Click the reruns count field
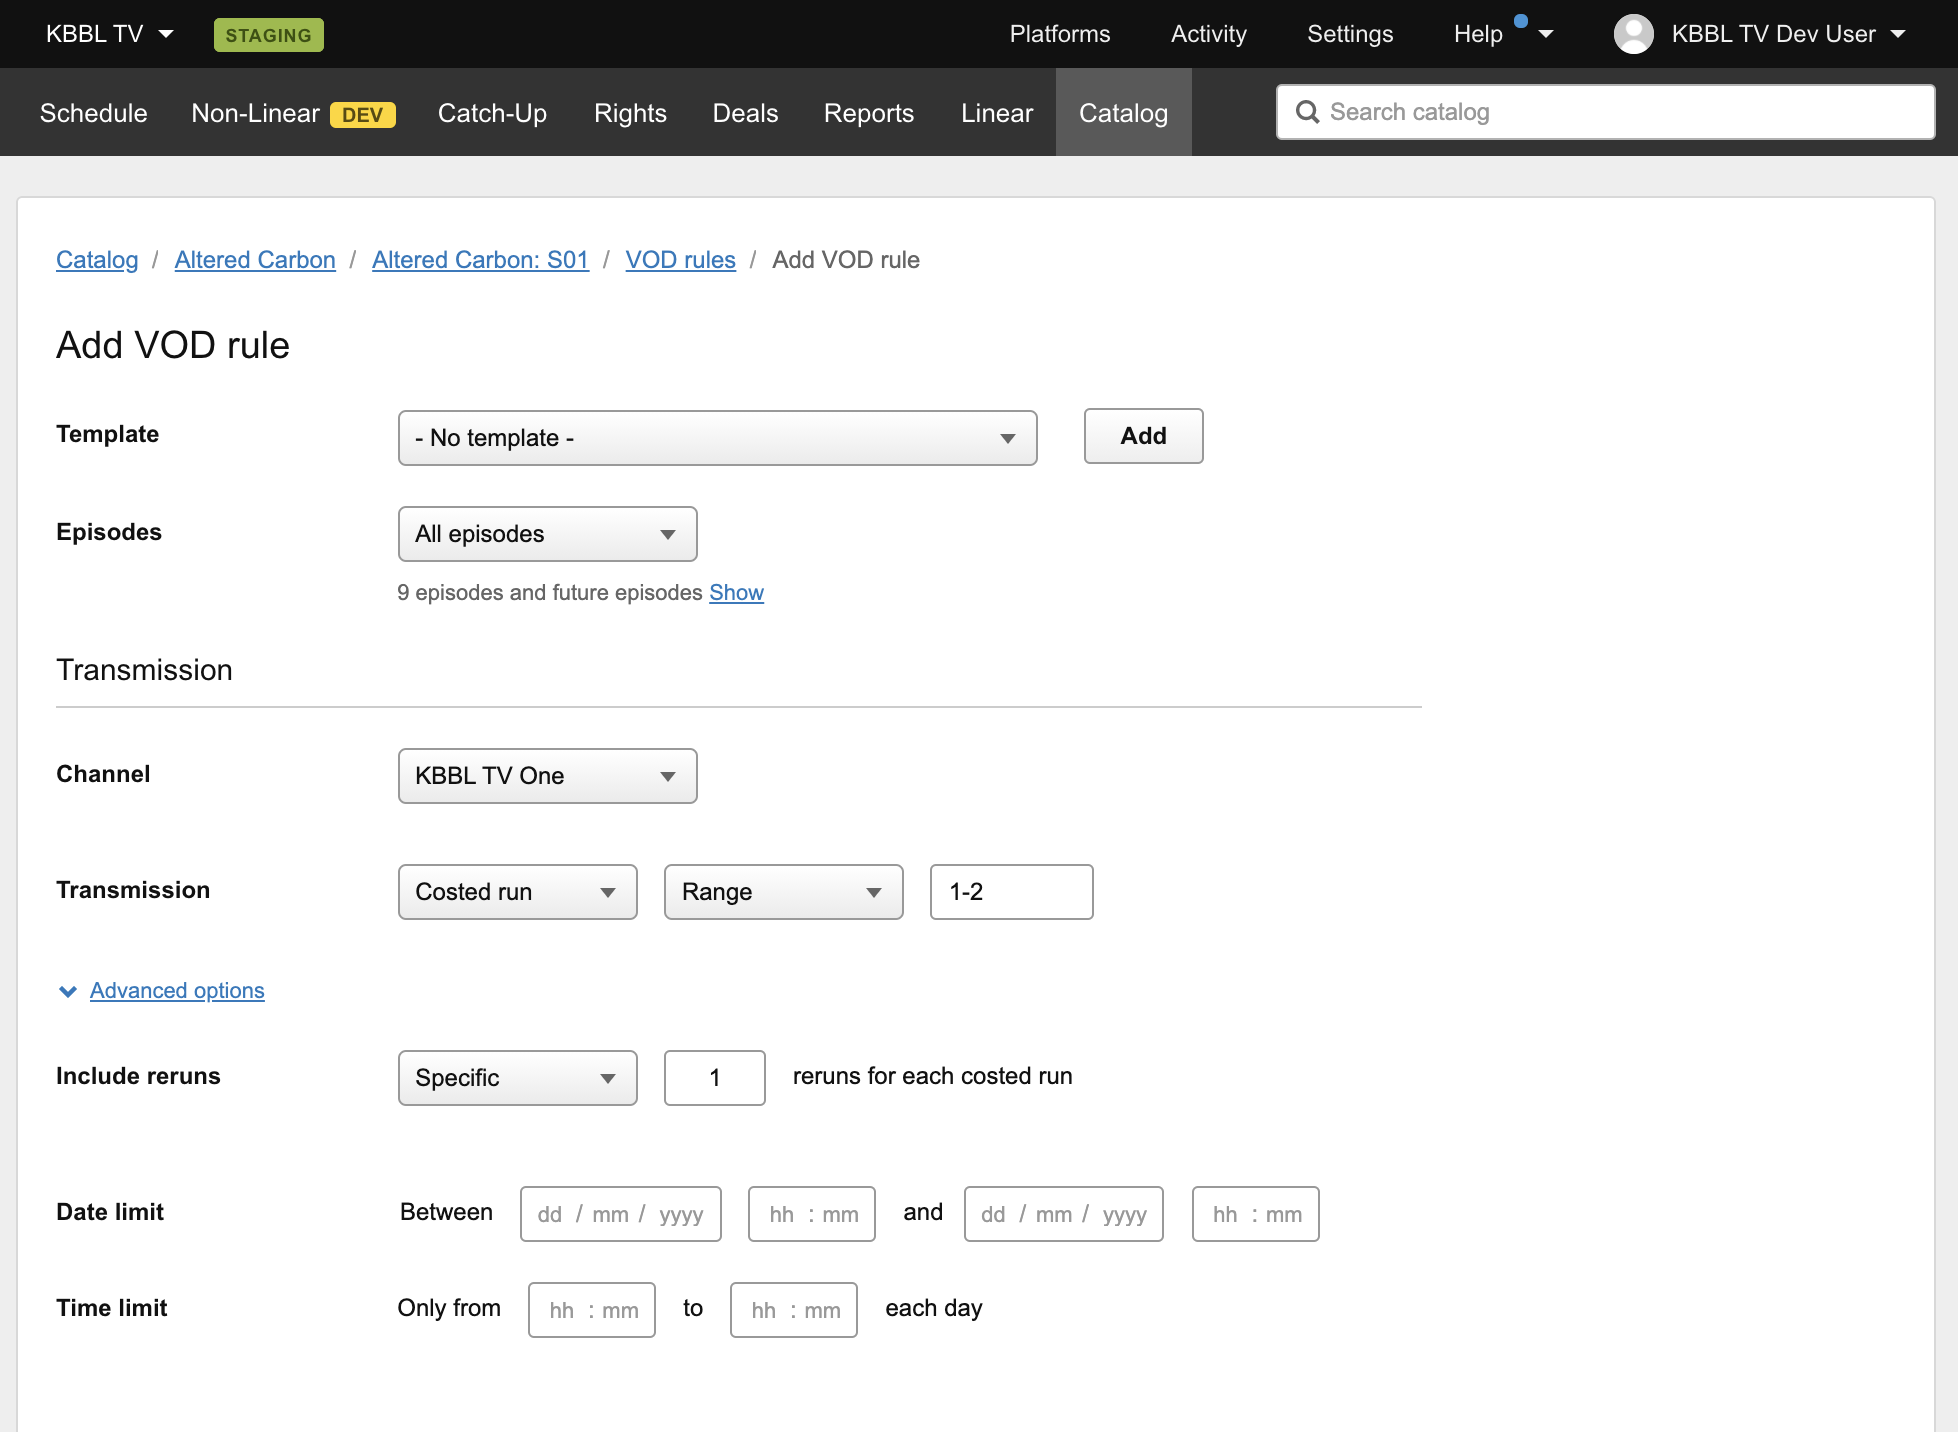The height and width of the screenshot is (1432, 1958). click(x=714, y=1078)
